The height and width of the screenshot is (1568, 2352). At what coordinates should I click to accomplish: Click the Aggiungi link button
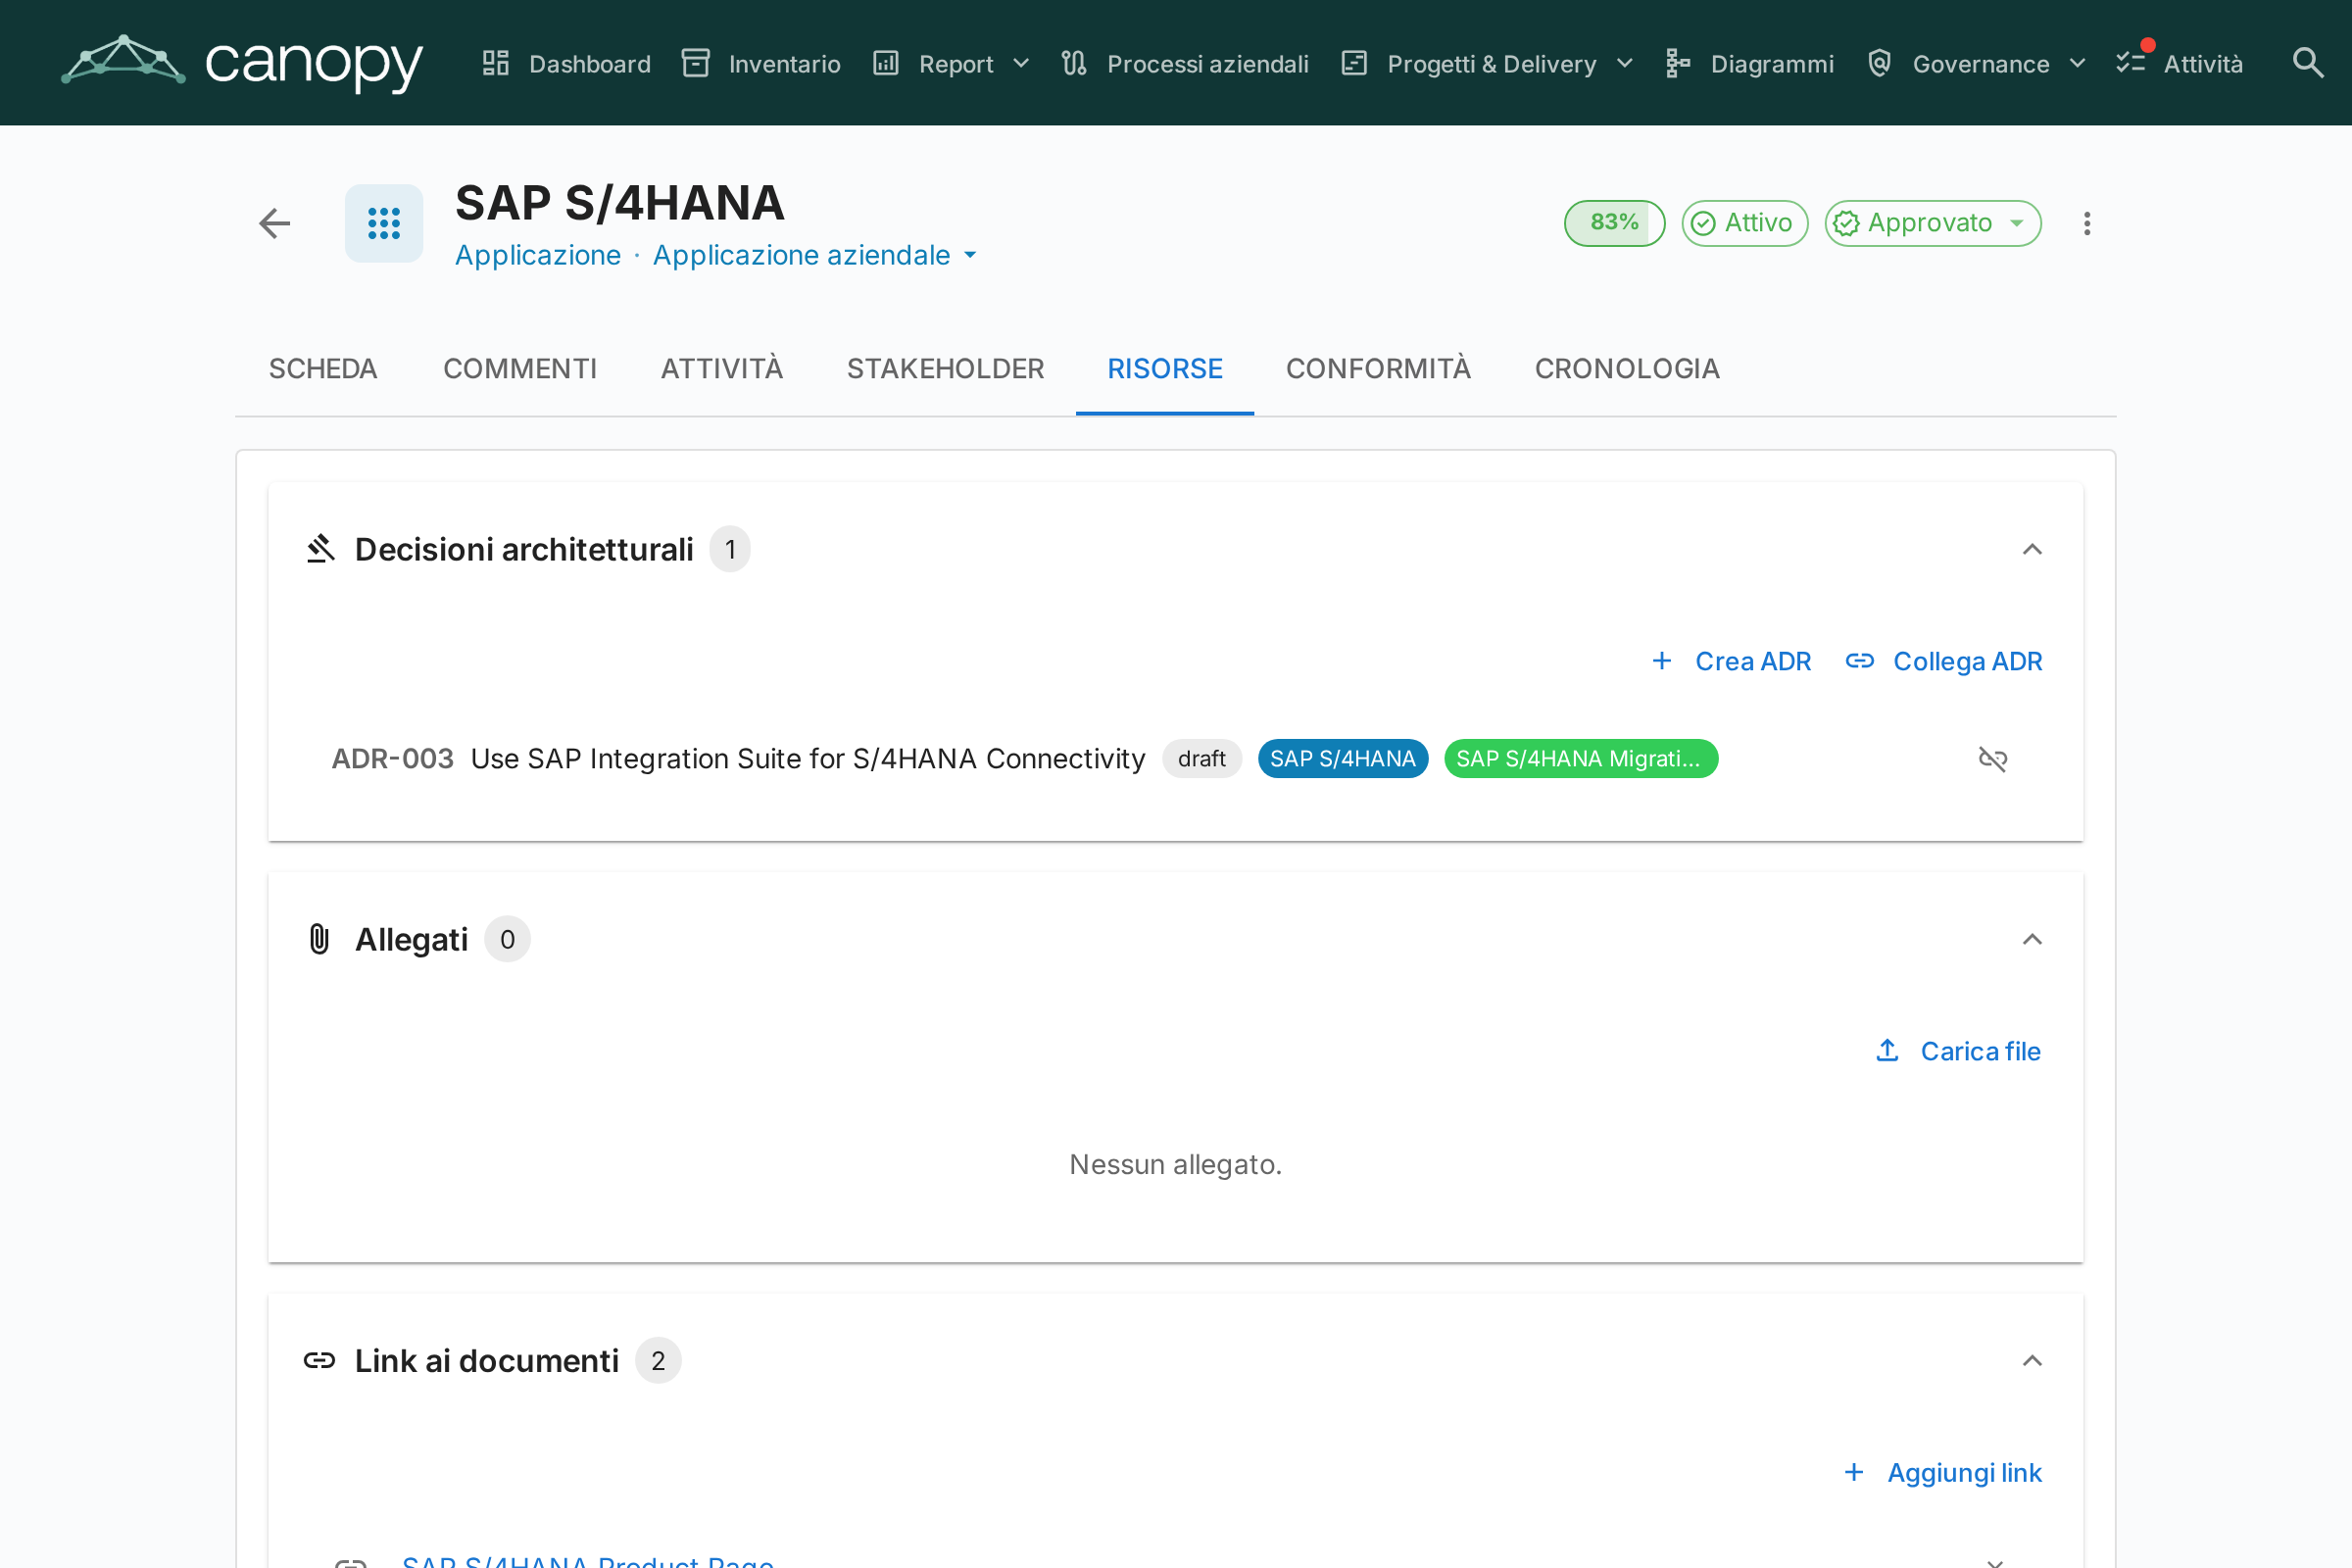(1943, 1472)
